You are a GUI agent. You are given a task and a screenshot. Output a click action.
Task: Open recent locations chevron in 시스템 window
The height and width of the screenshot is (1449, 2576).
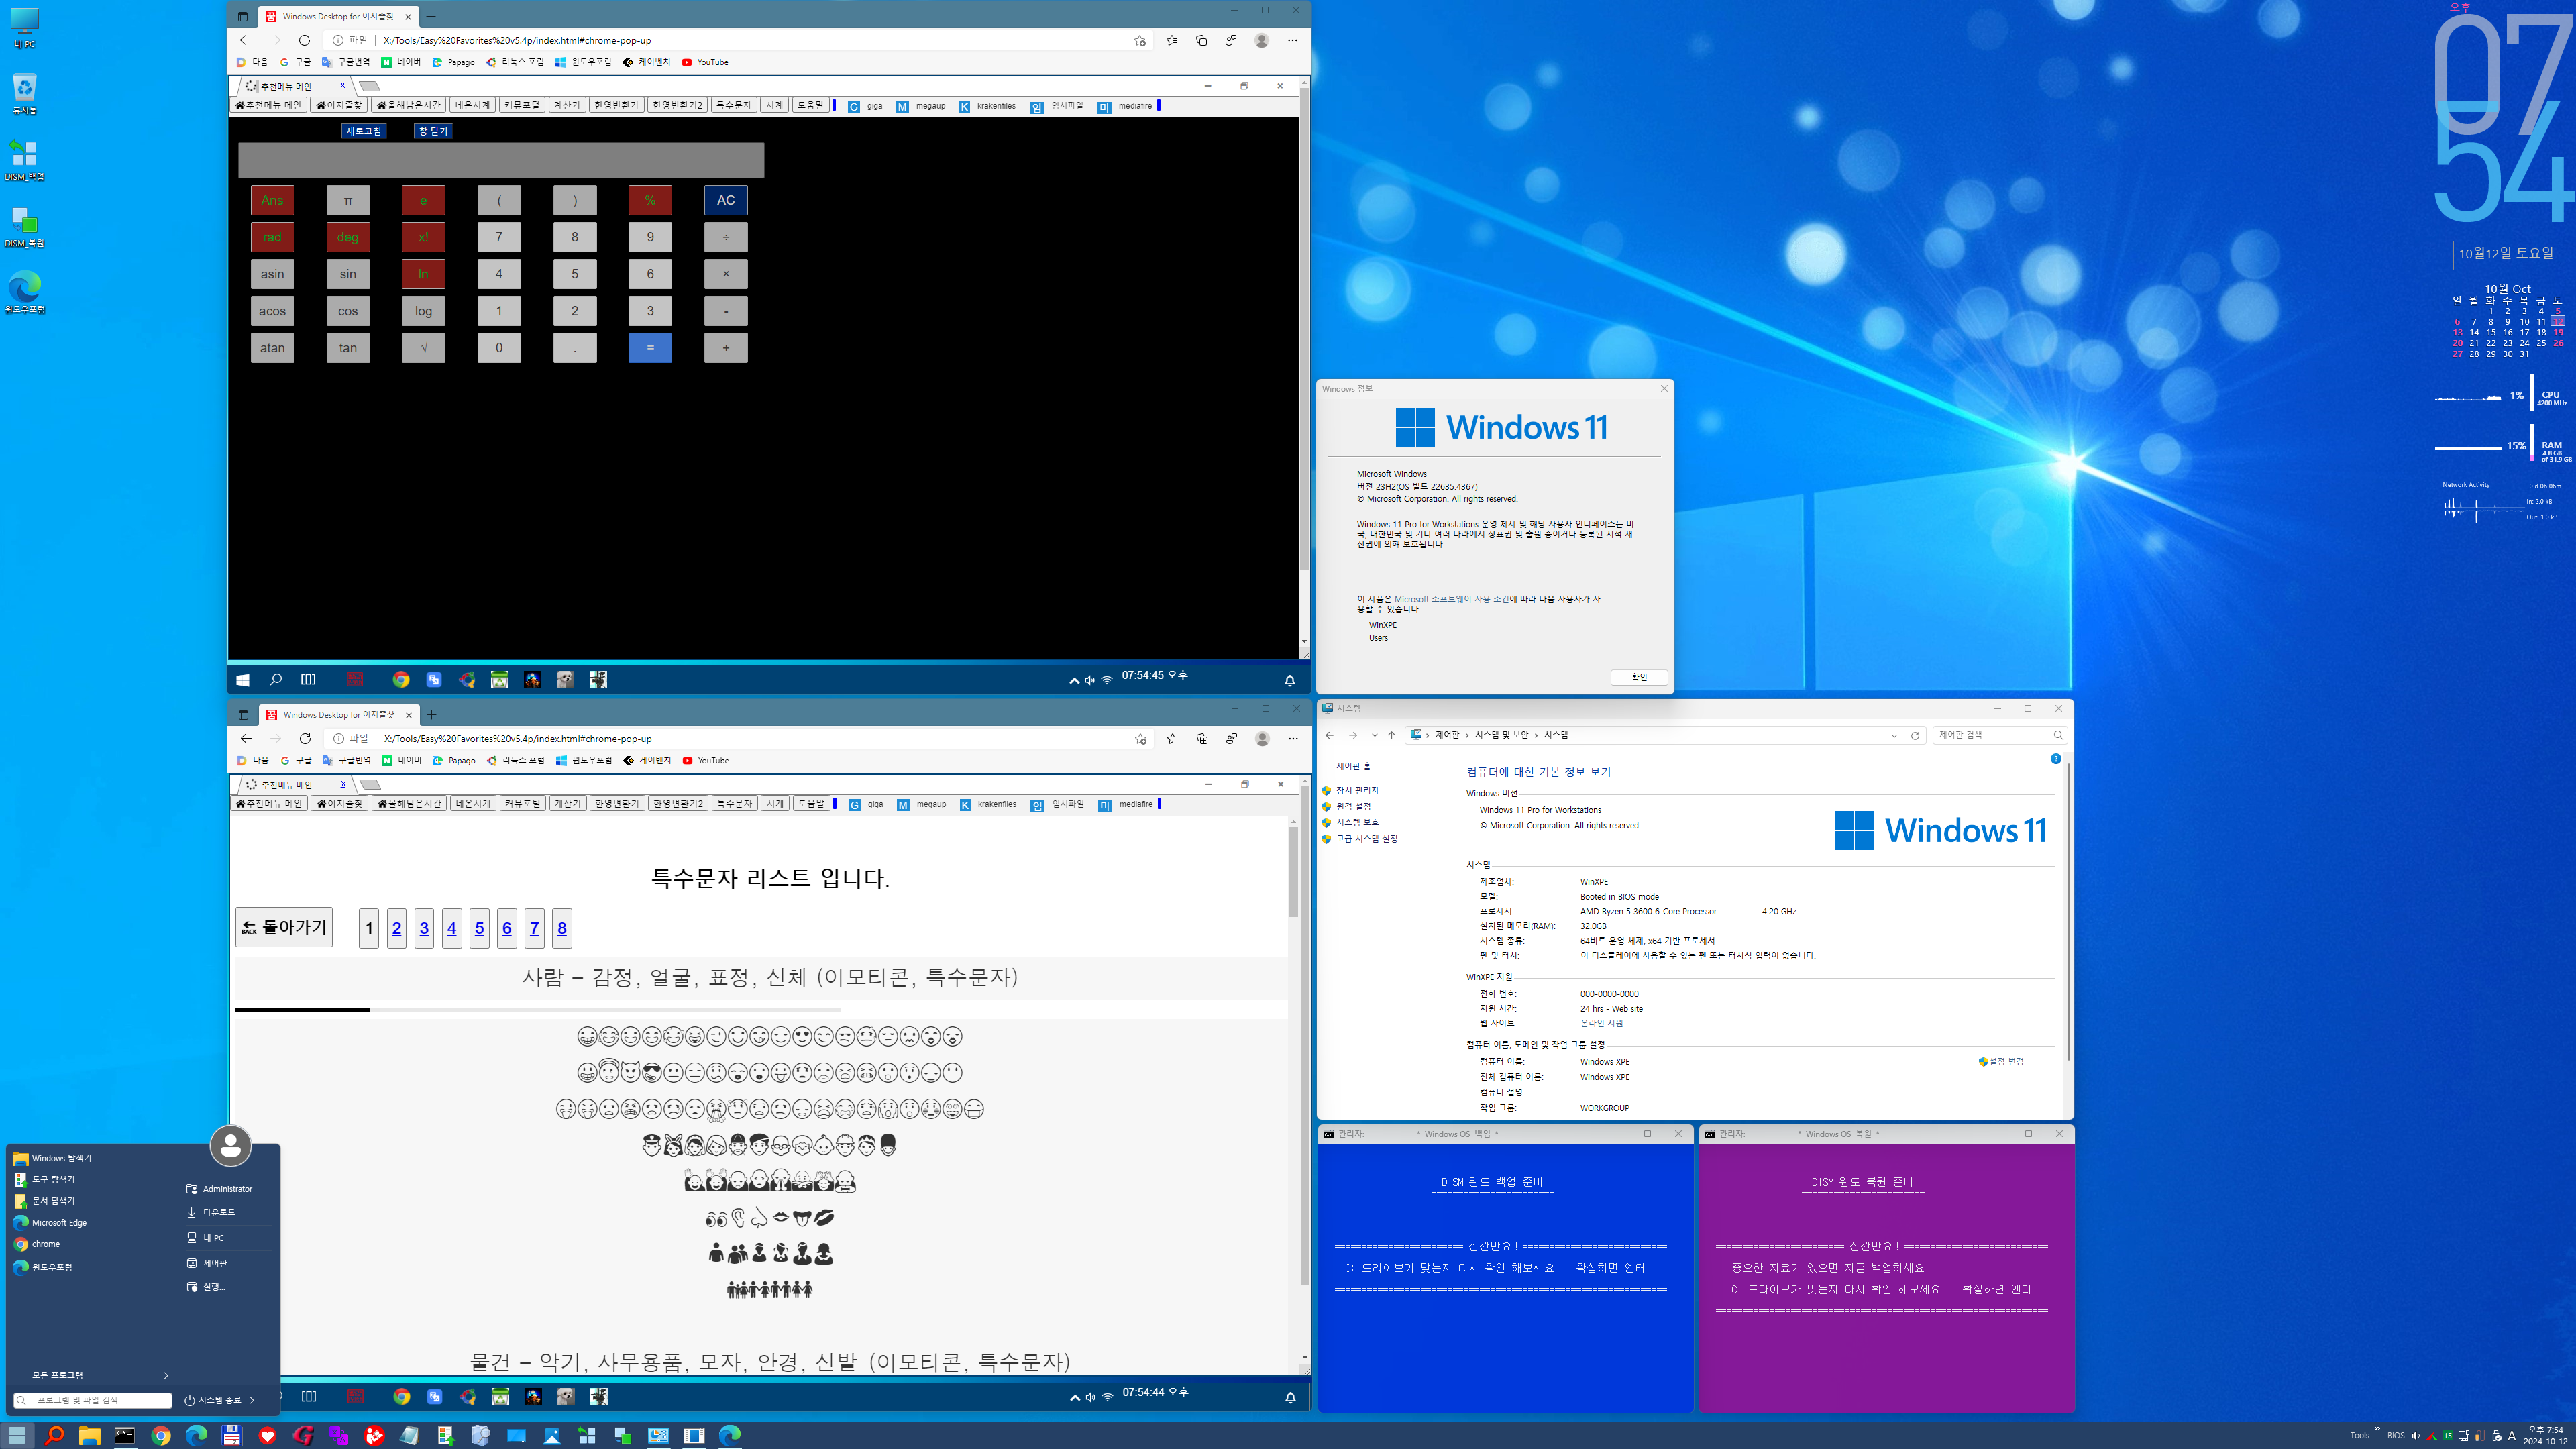(1374, 735)
